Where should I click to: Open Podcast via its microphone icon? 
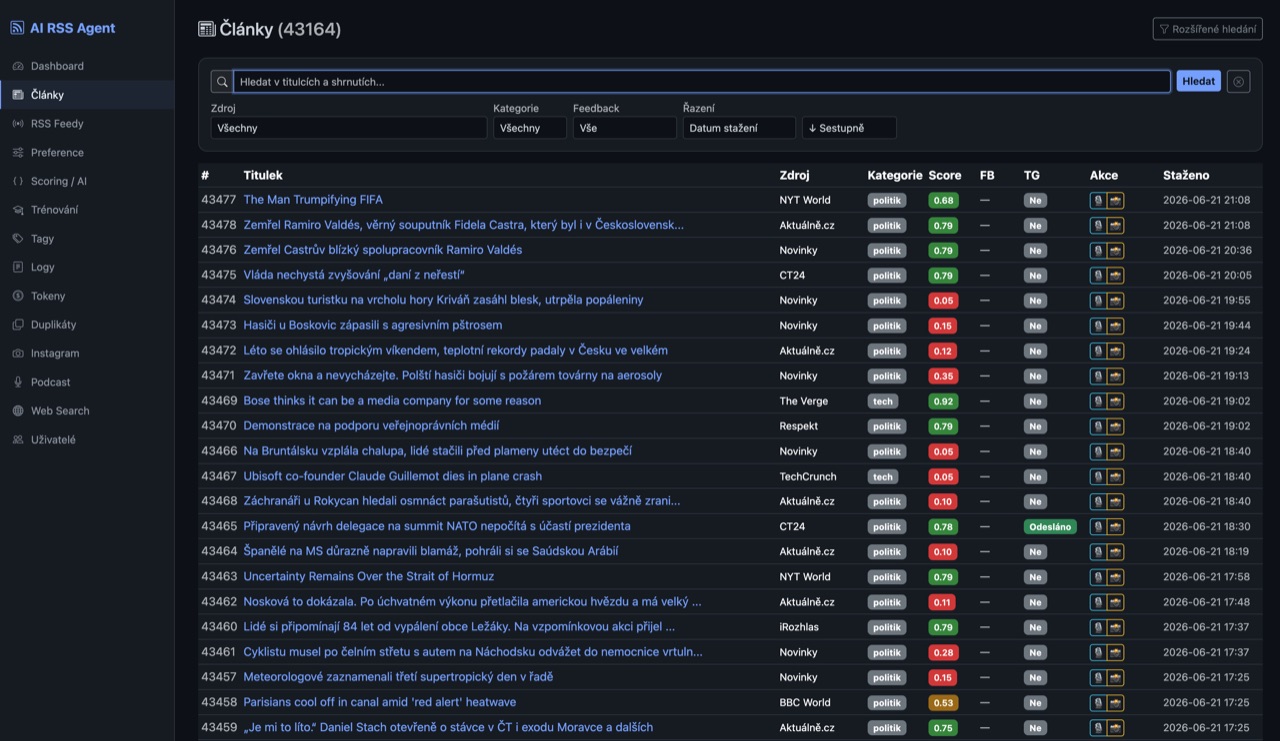tap(18, 382)
